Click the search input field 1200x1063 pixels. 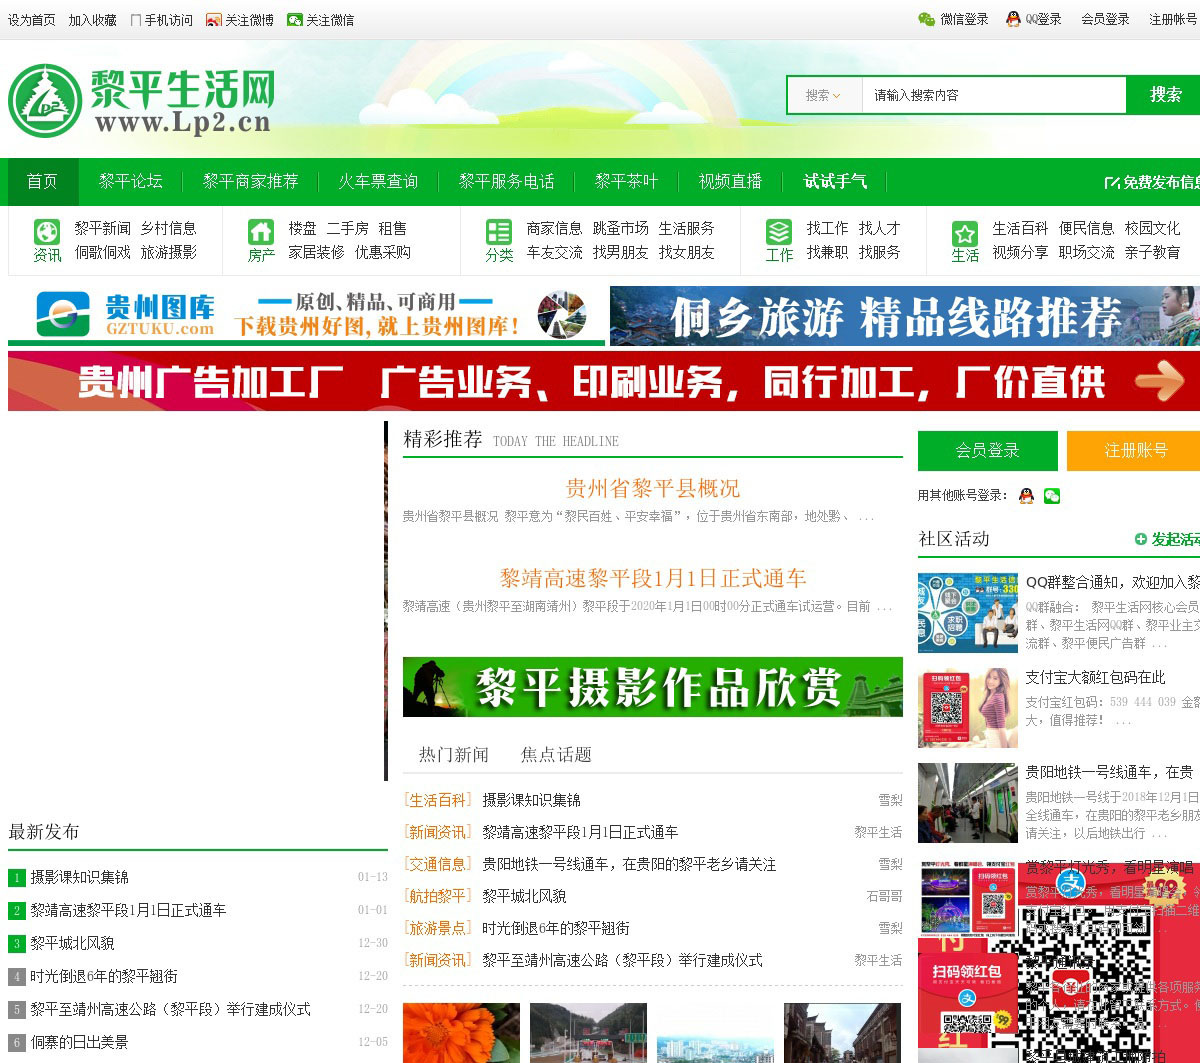pos(993,95)
